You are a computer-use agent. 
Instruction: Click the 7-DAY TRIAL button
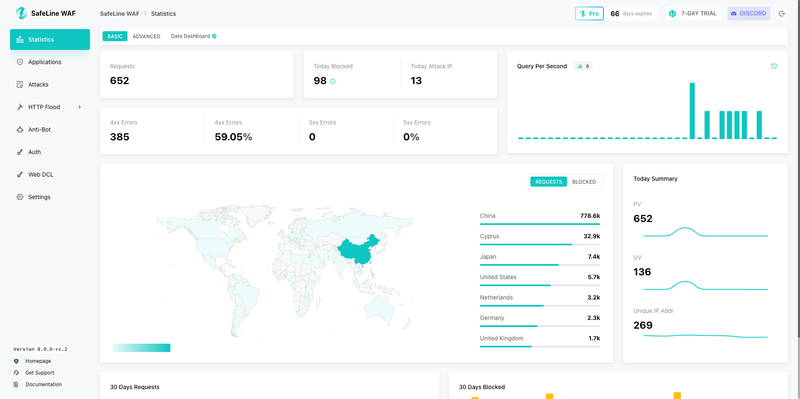693,14
